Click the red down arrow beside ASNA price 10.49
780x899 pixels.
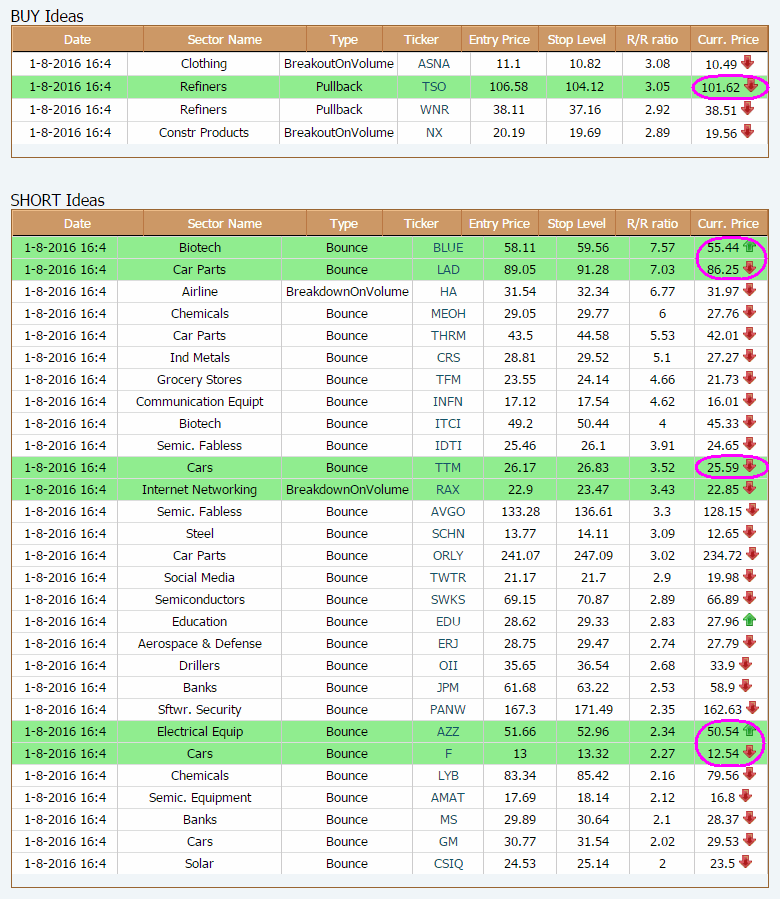[x=747, y=62]
